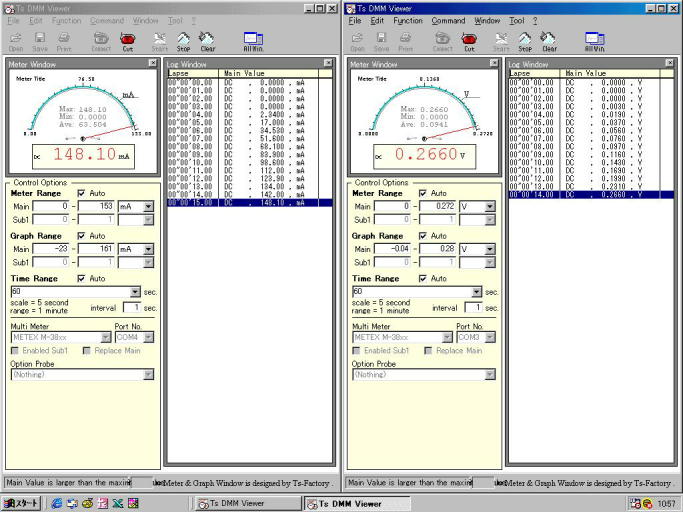Click Cut connection icon in right DMM Viewer

click(469, 42)
